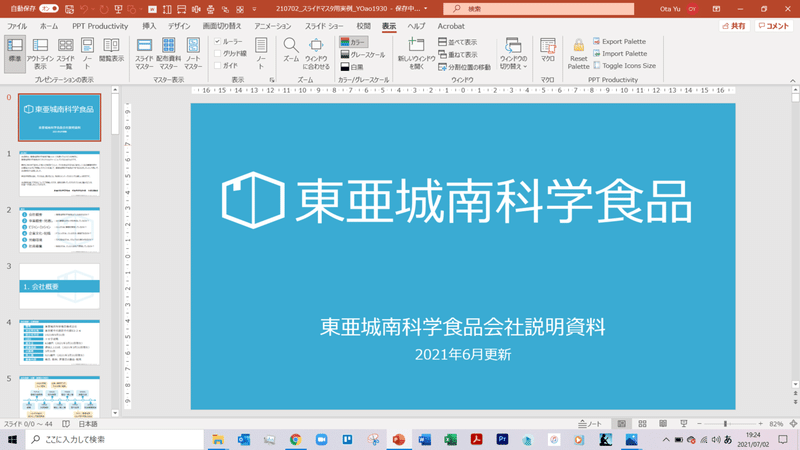Image resolution: width=800 pixels, height=450 pixels.
Task: Fit slide to window icon in status bar
Action: pos(793,424)
